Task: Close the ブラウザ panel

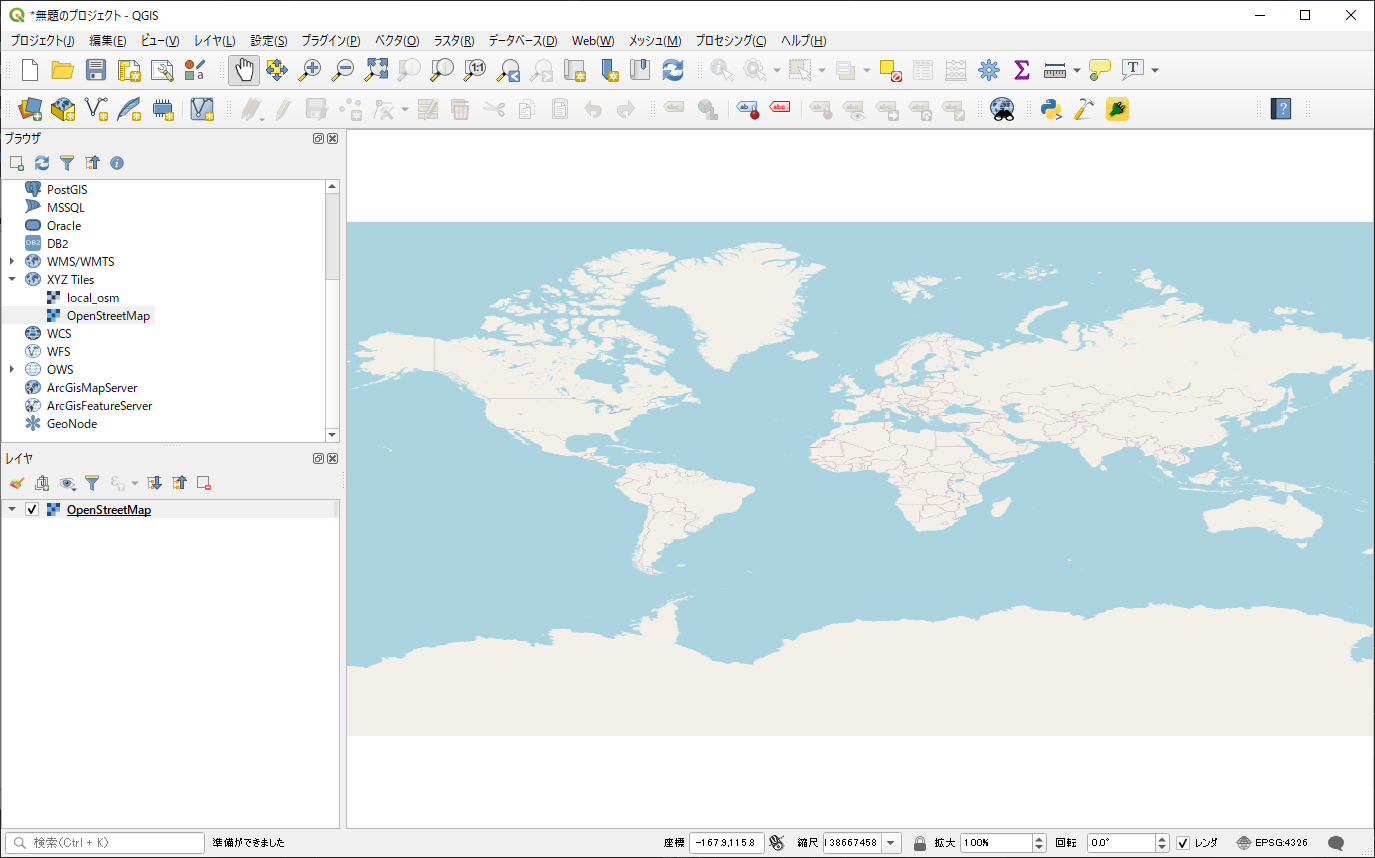Action: [333, 139]
